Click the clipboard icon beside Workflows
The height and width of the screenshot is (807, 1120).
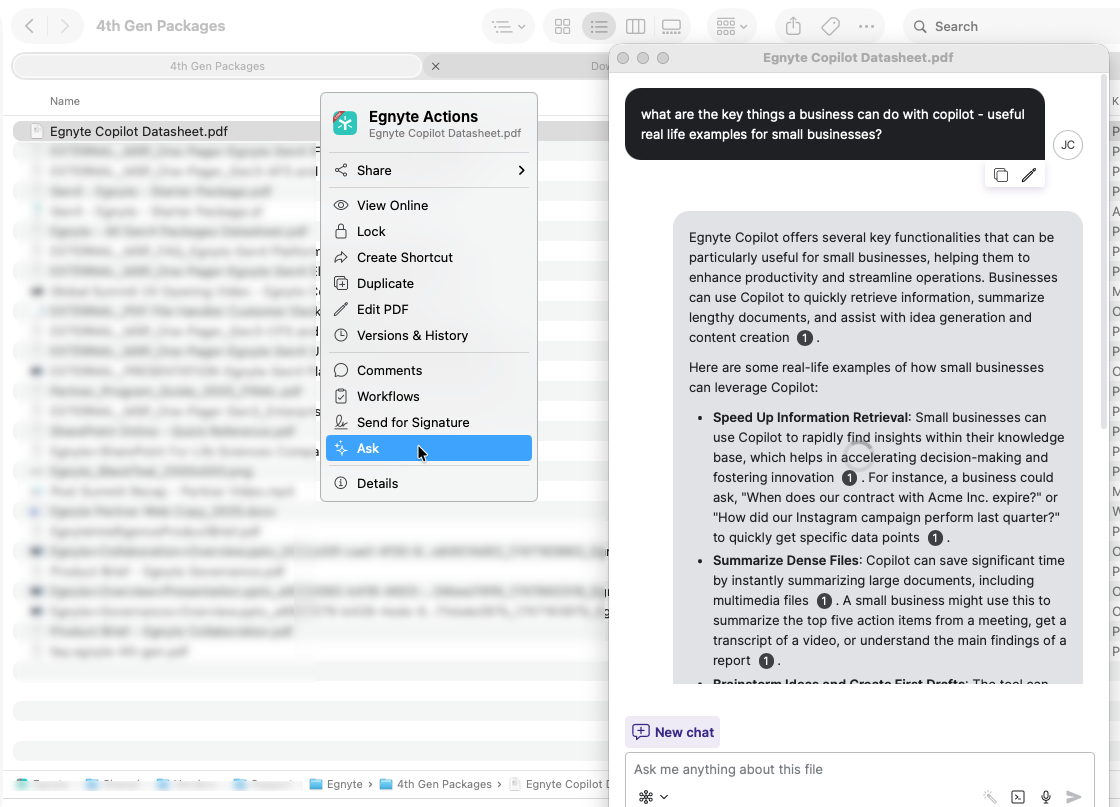(x=341, y=396)
